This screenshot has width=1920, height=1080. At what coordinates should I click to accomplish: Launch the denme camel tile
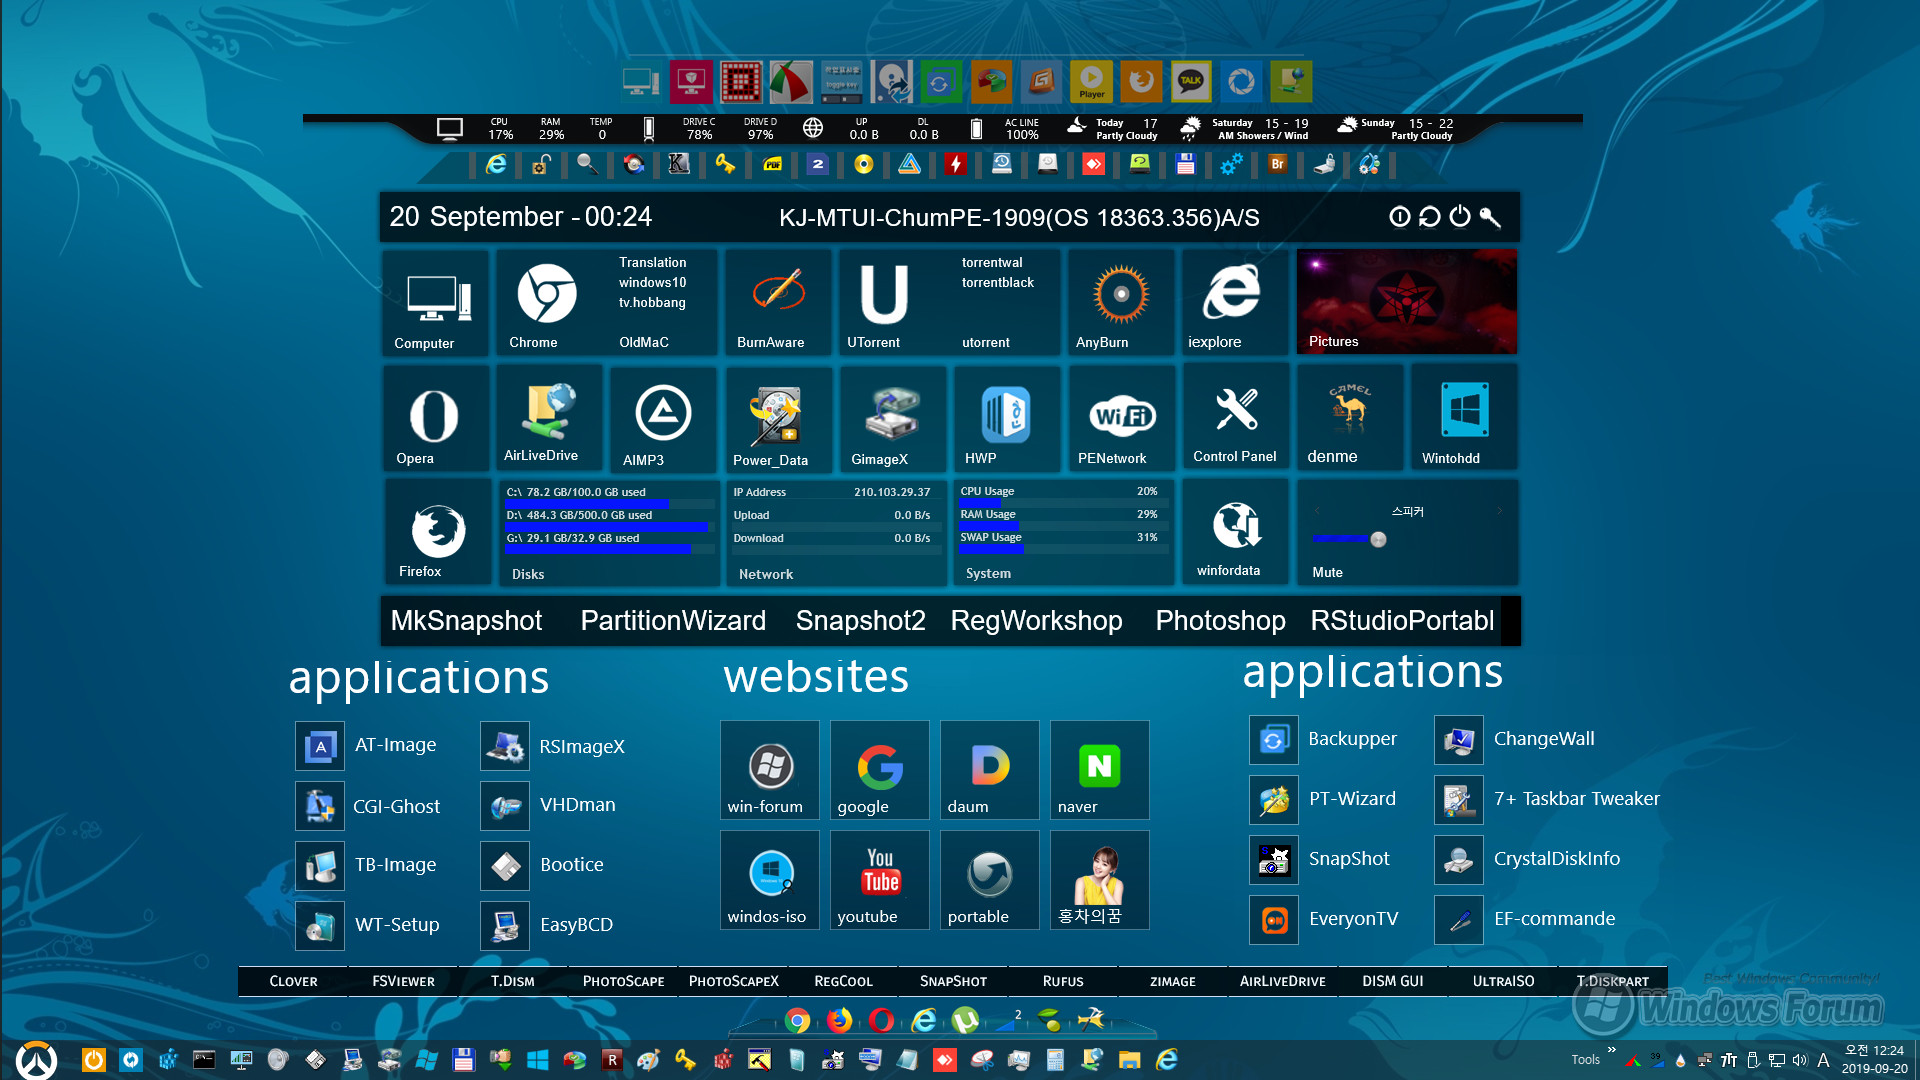[x=1349, y=416]
